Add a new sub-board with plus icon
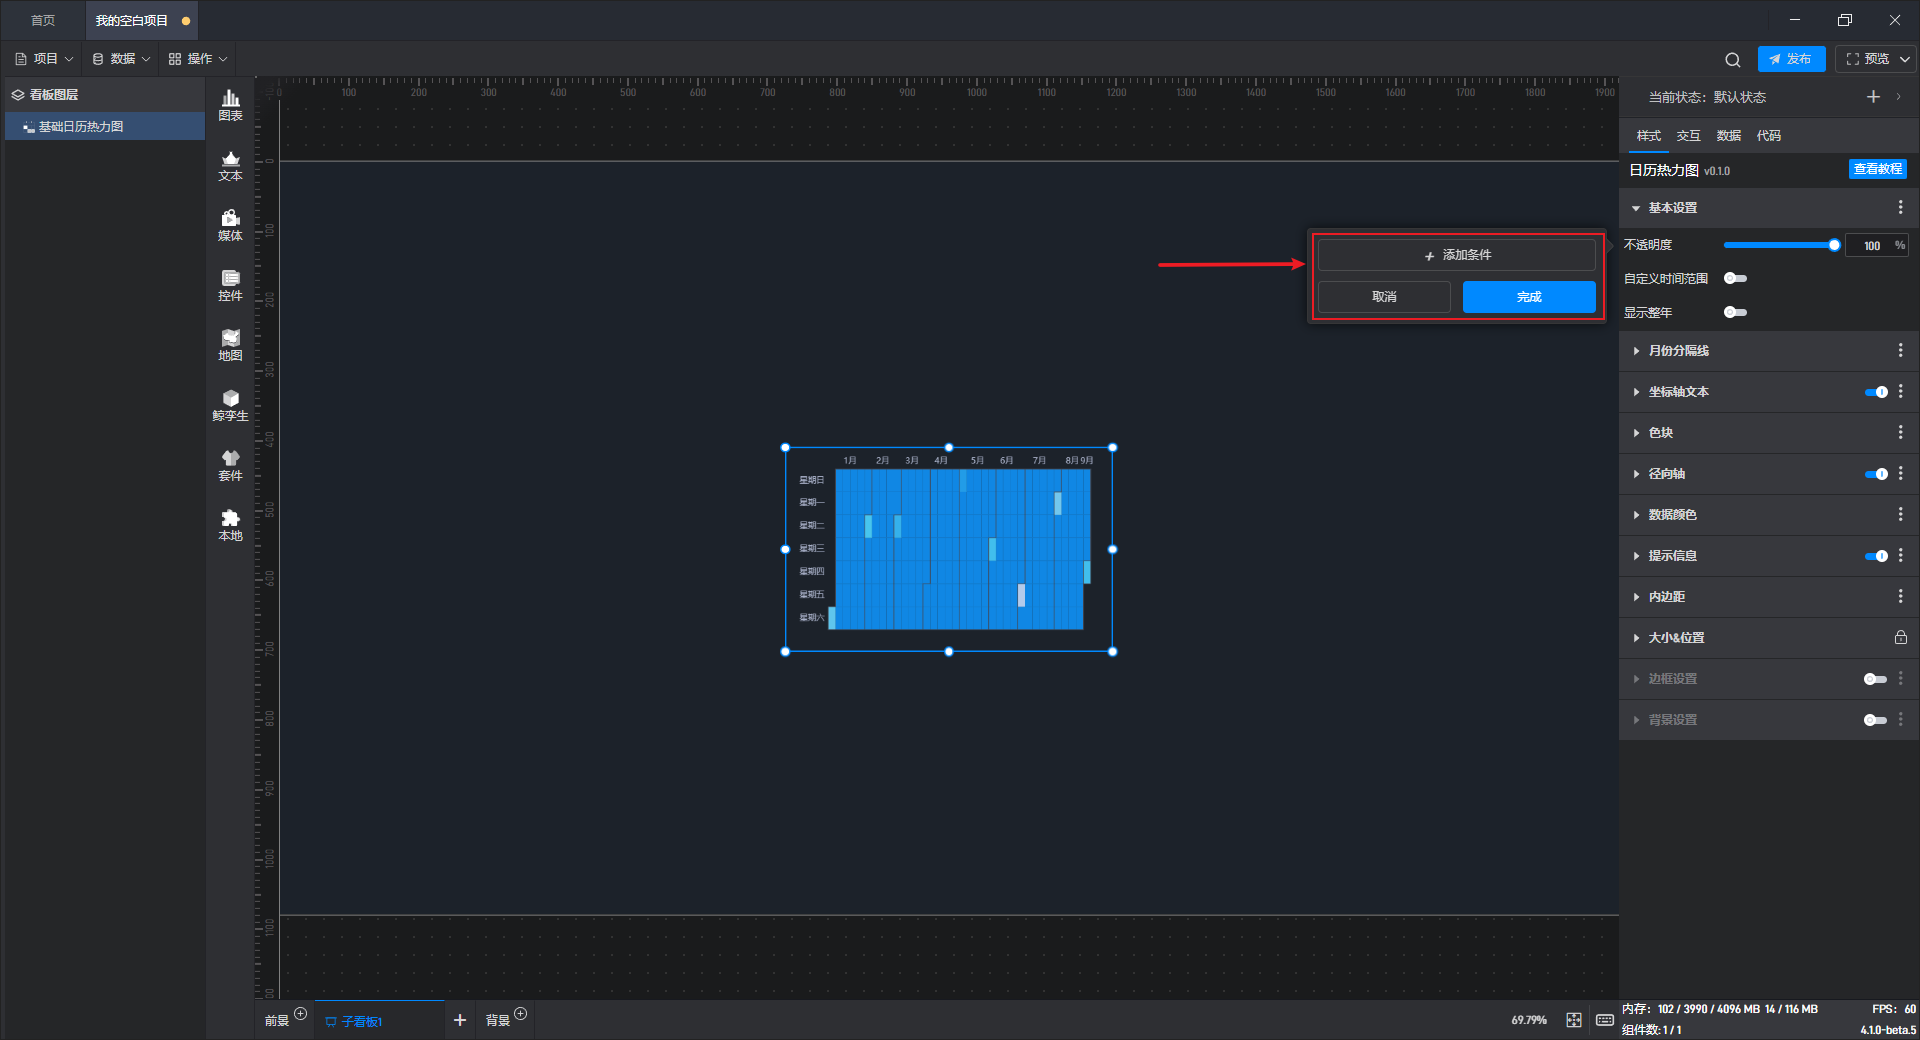 click(x=460, y=1020)
